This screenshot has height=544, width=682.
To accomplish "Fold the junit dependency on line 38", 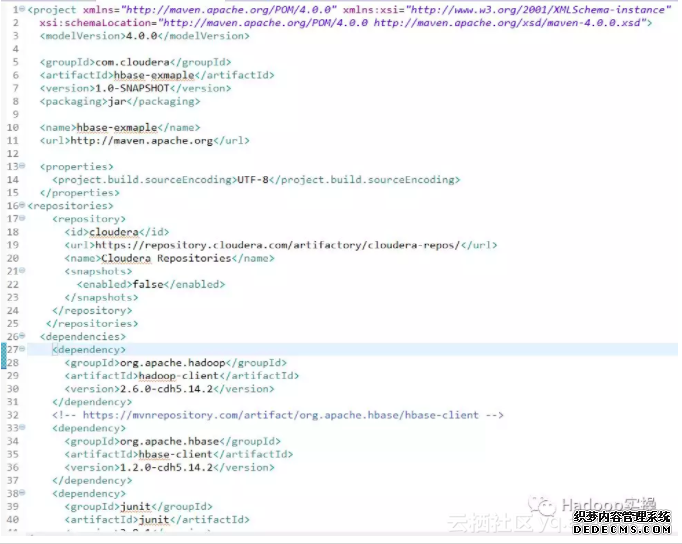I will tap(22, 493).
